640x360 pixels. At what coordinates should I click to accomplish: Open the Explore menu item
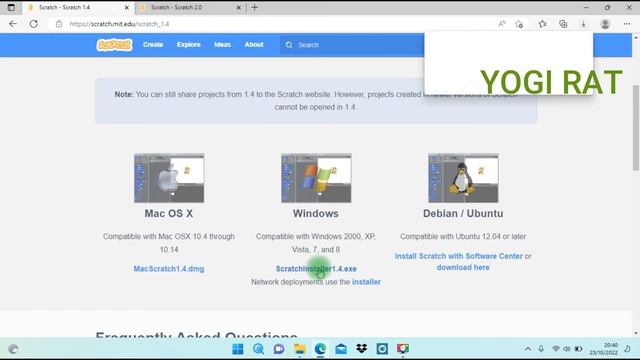pyautogui.click(x=189, y=44)
